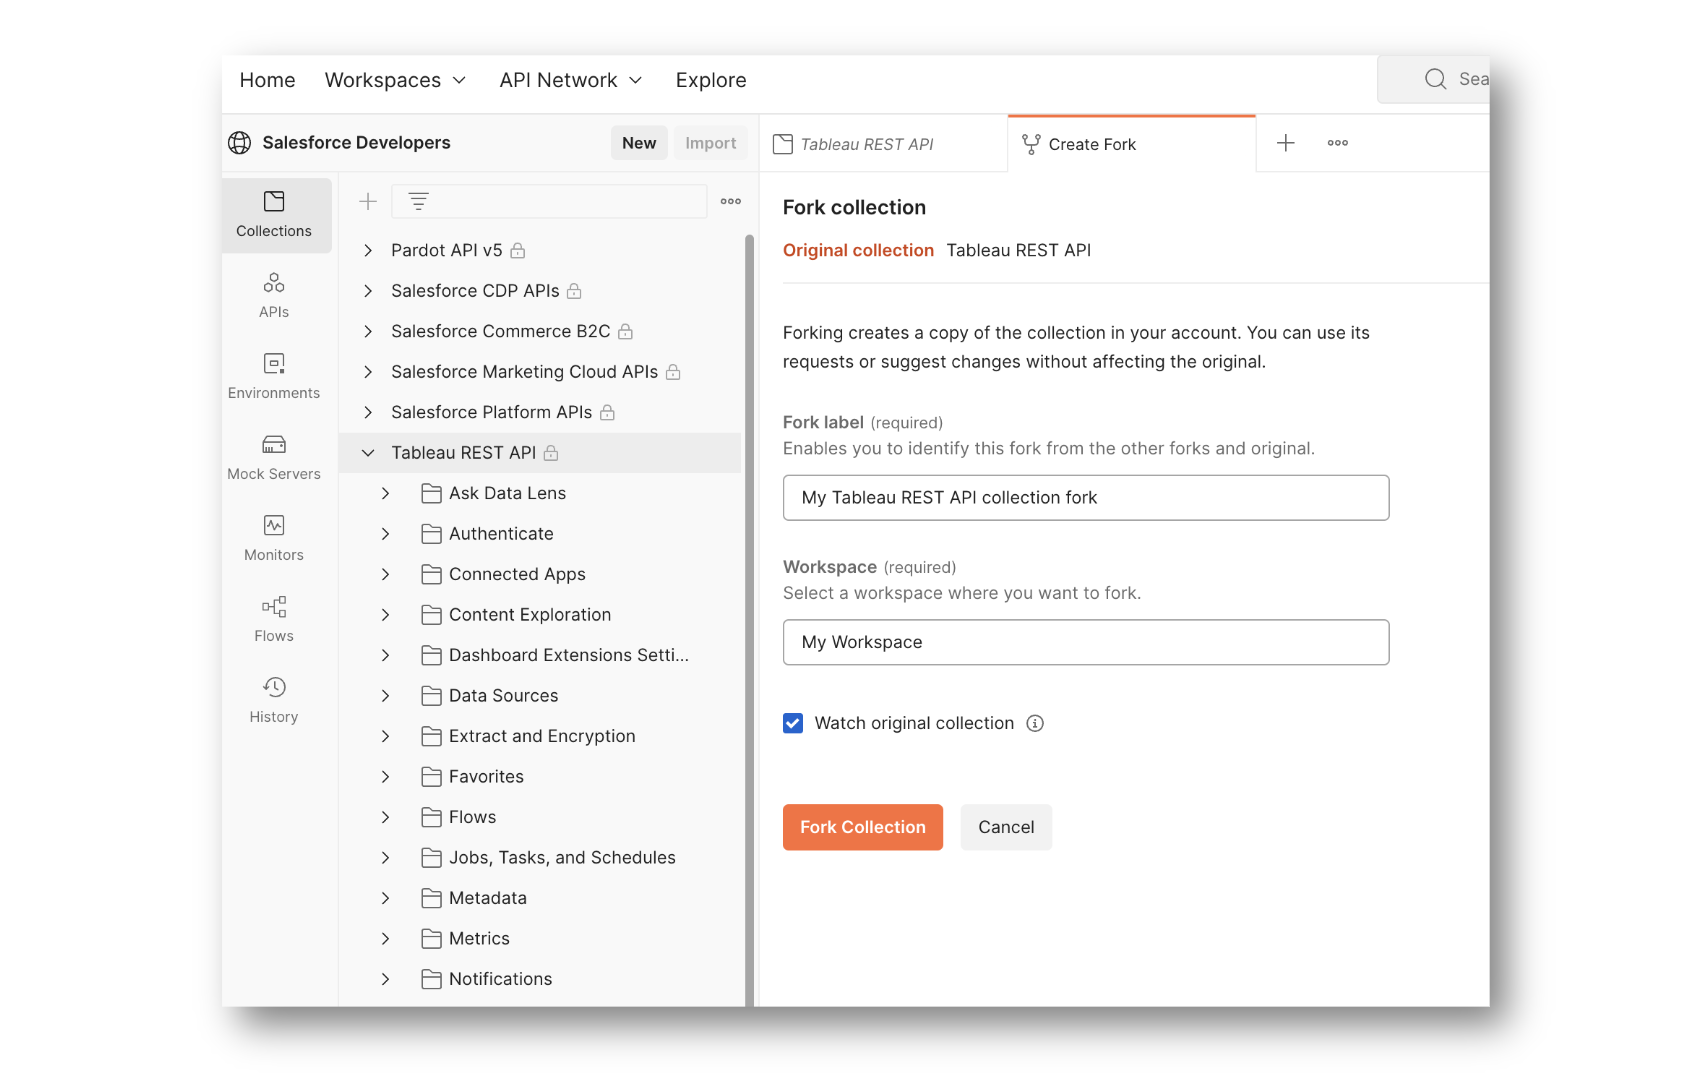Viewport: 1708px width, 1076px height.
Task: Click the global Search field in the top bar
Action: (1434, 79)
